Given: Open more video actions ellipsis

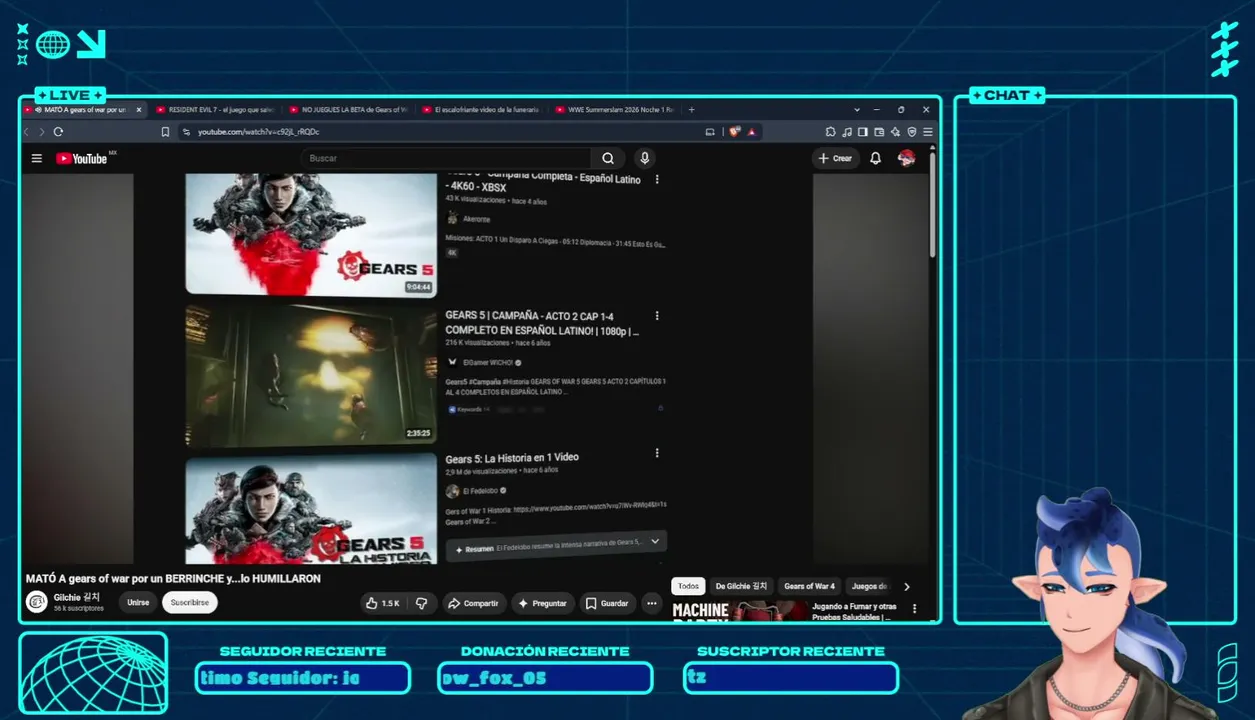Looking at the screenshot, I should coord(652,603).
